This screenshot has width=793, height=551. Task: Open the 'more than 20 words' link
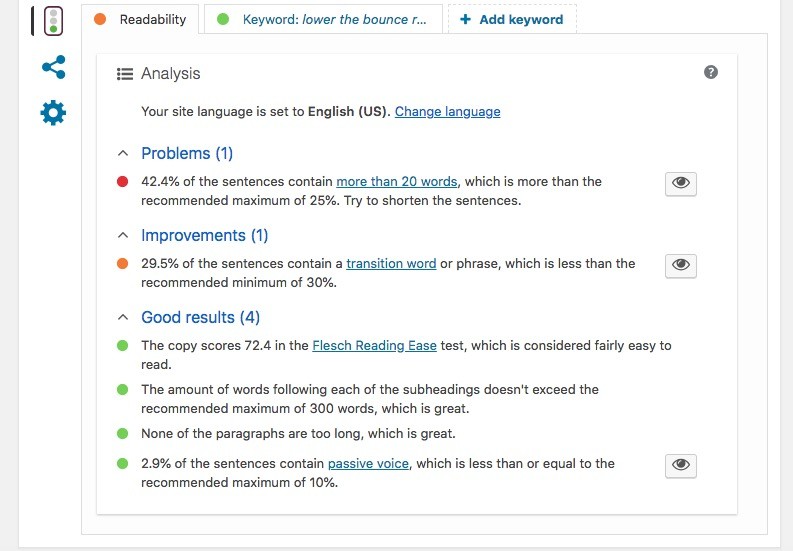397,182
